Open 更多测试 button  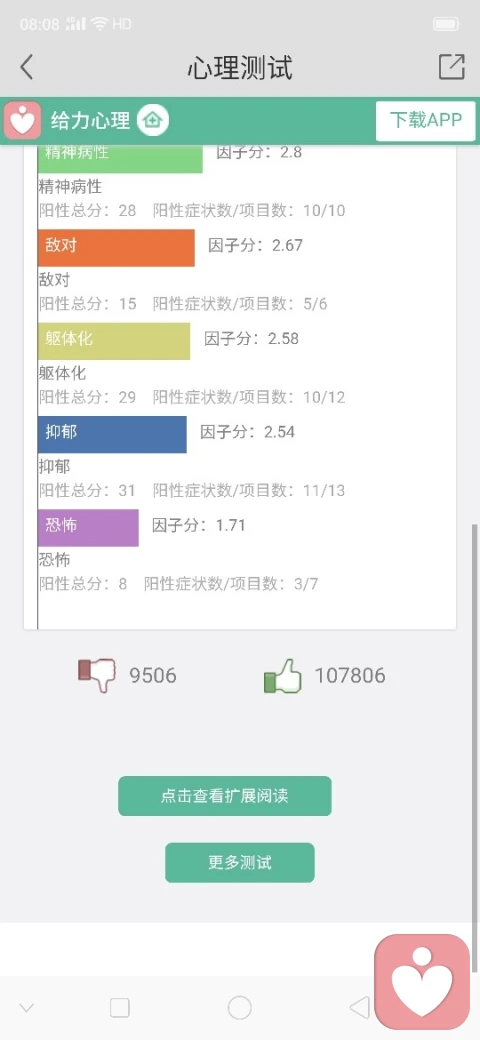[239, 862]
